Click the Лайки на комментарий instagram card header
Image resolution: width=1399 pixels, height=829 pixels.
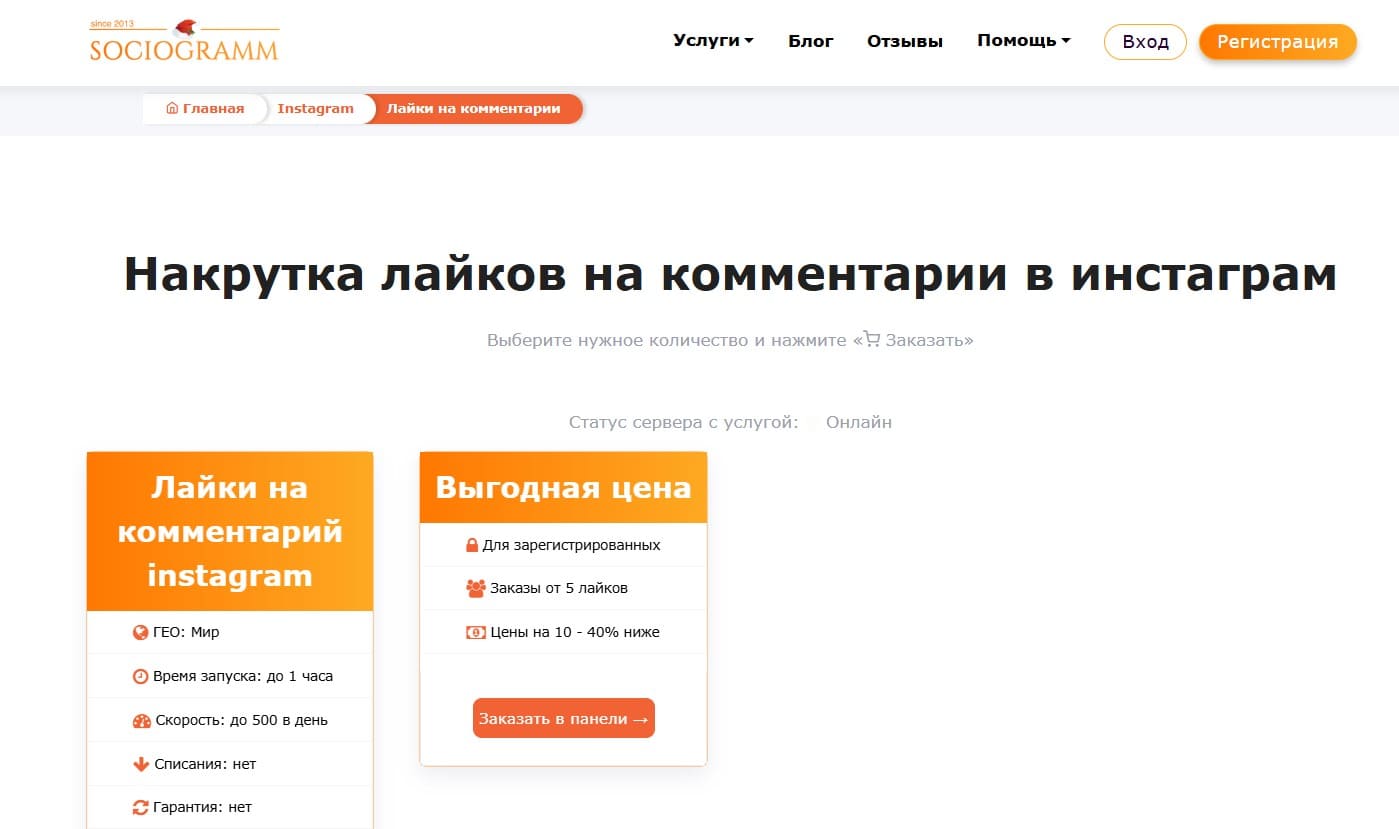[230, 531]
